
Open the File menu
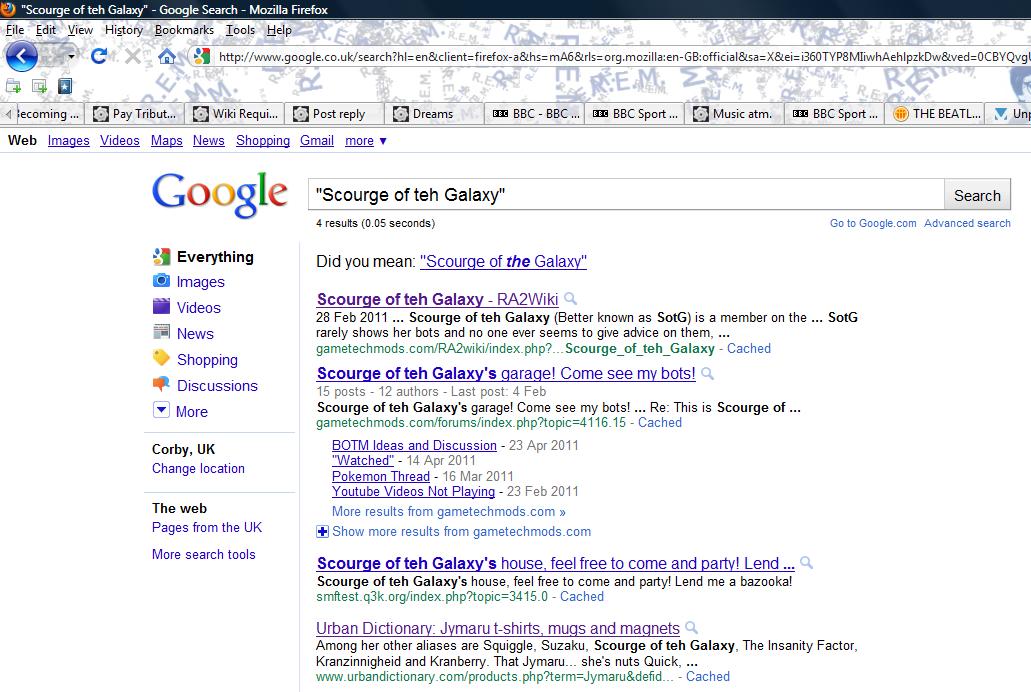[15, 30]
